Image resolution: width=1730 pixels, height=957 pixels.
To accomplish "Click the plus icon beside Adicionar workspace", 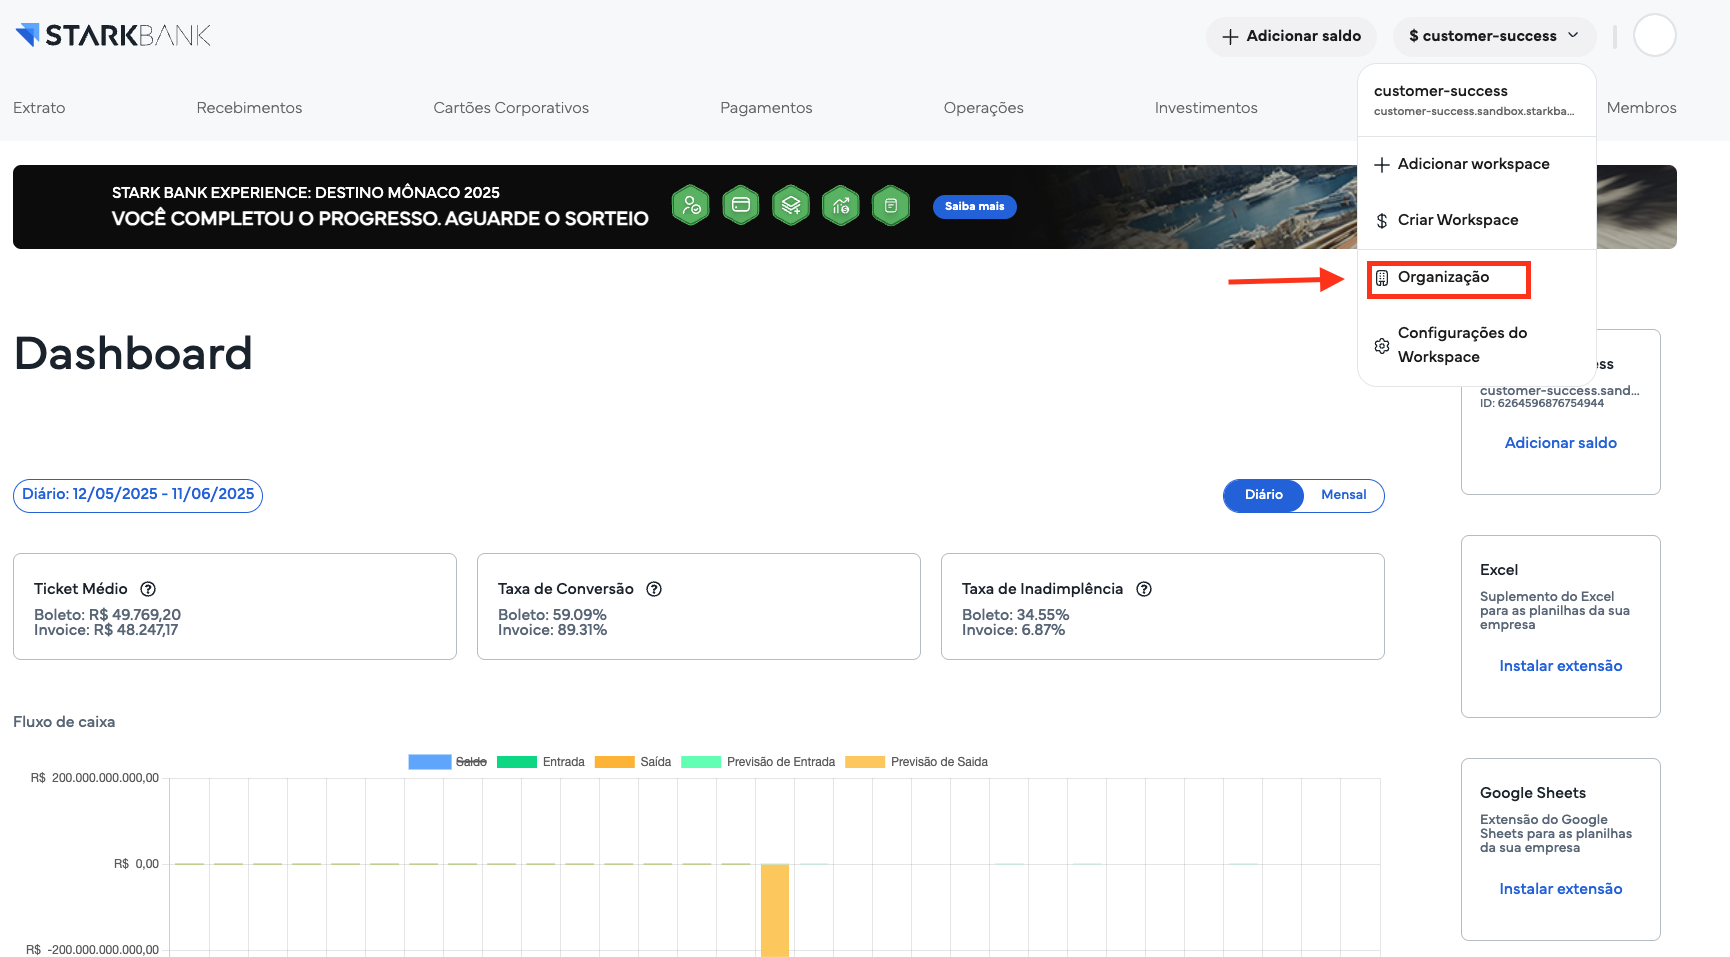I will [1382, 165].
